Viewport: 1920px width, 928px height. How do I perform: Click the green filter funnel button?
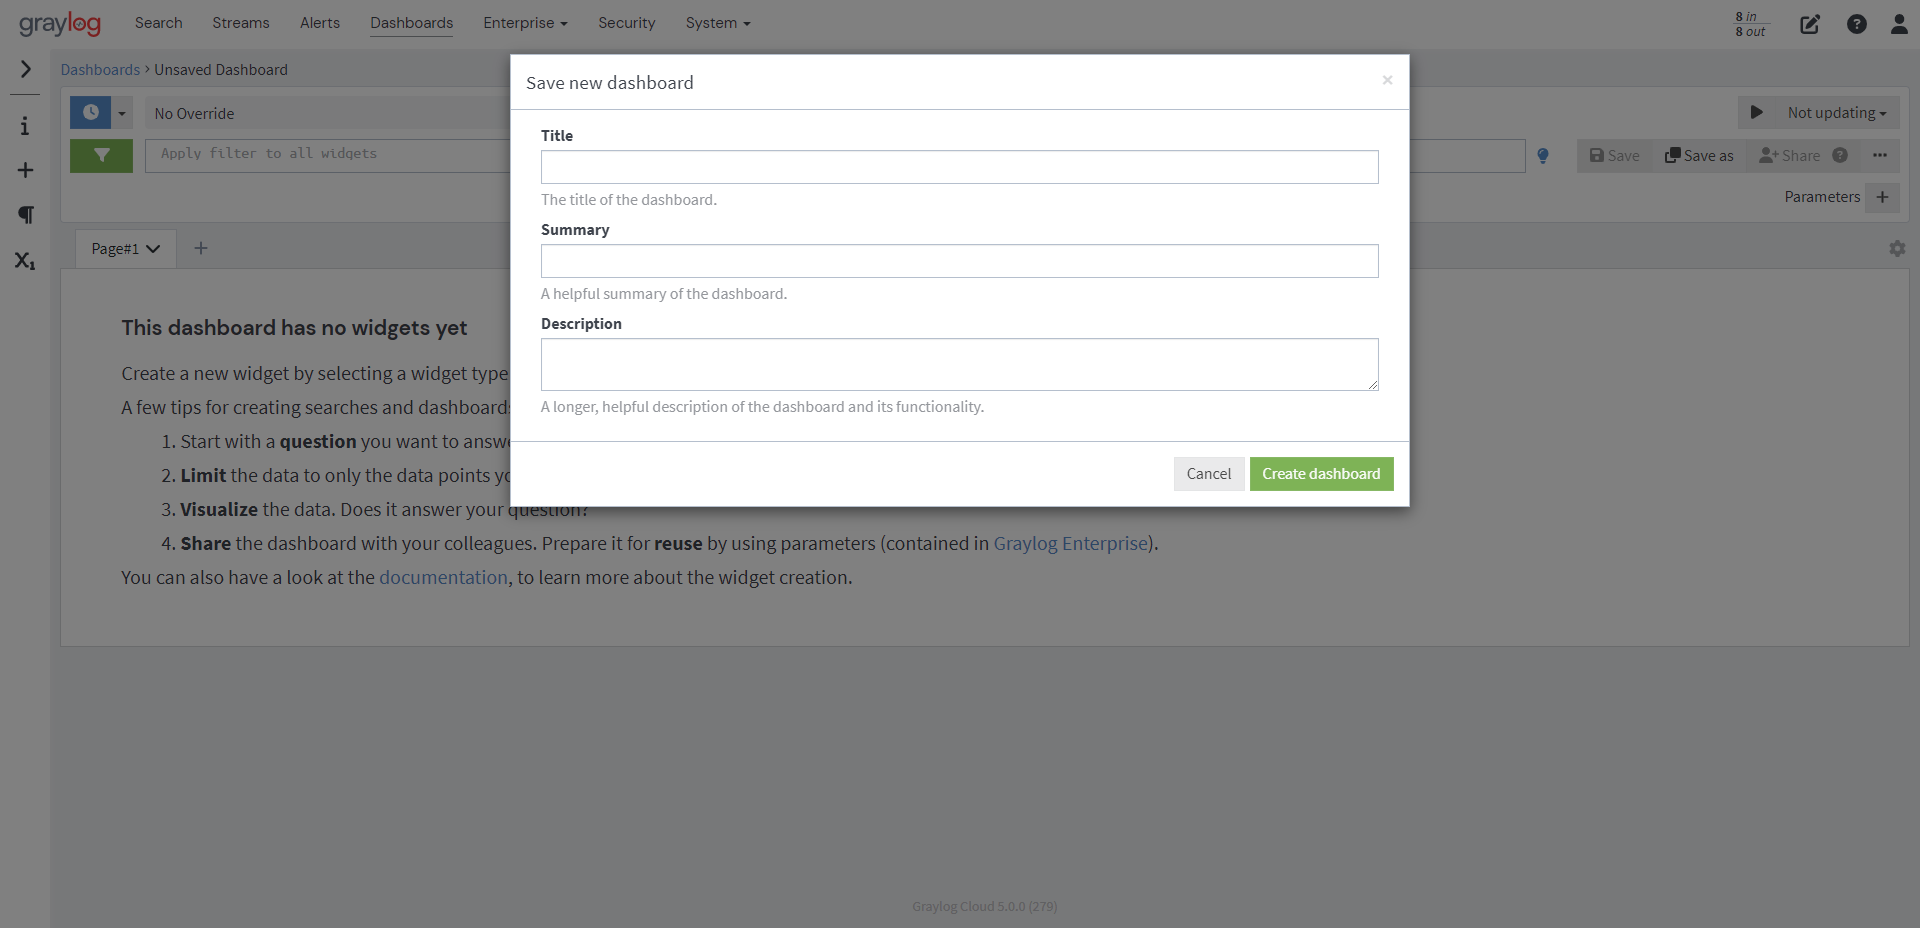click(101, 155)
